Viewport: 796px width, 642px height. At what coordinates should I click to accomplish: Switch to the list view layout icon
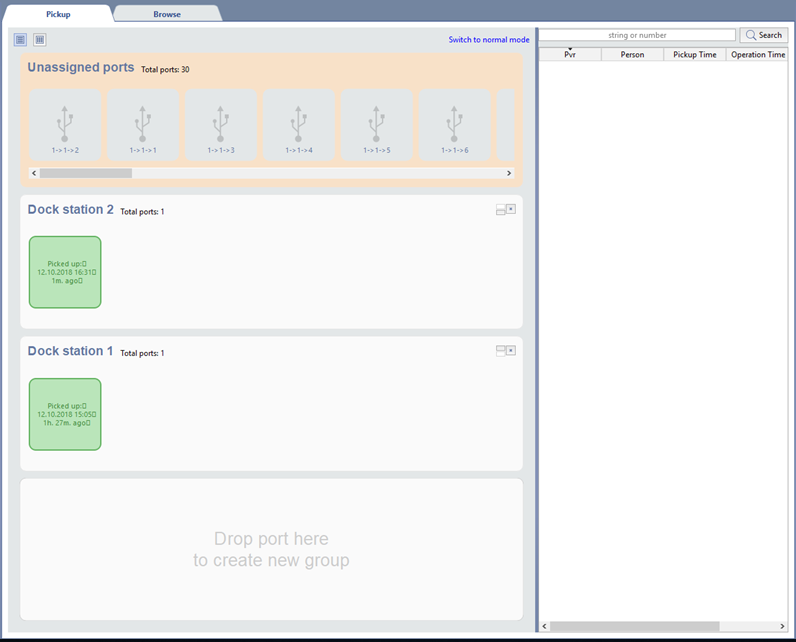point(20,40)
